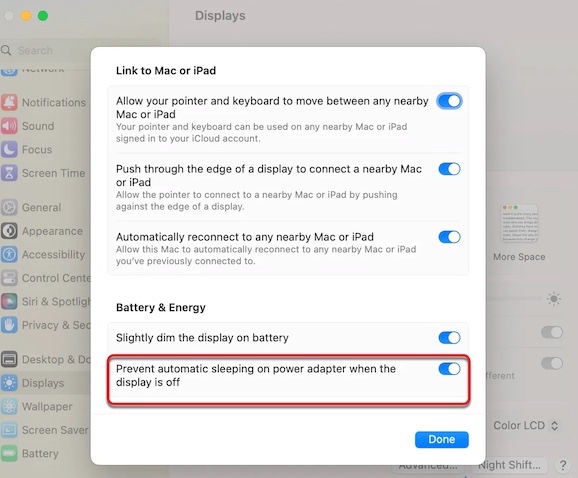Open the Color LCD profile dropdown
Screen dimensions: 578x478
(x=525, y=426)
